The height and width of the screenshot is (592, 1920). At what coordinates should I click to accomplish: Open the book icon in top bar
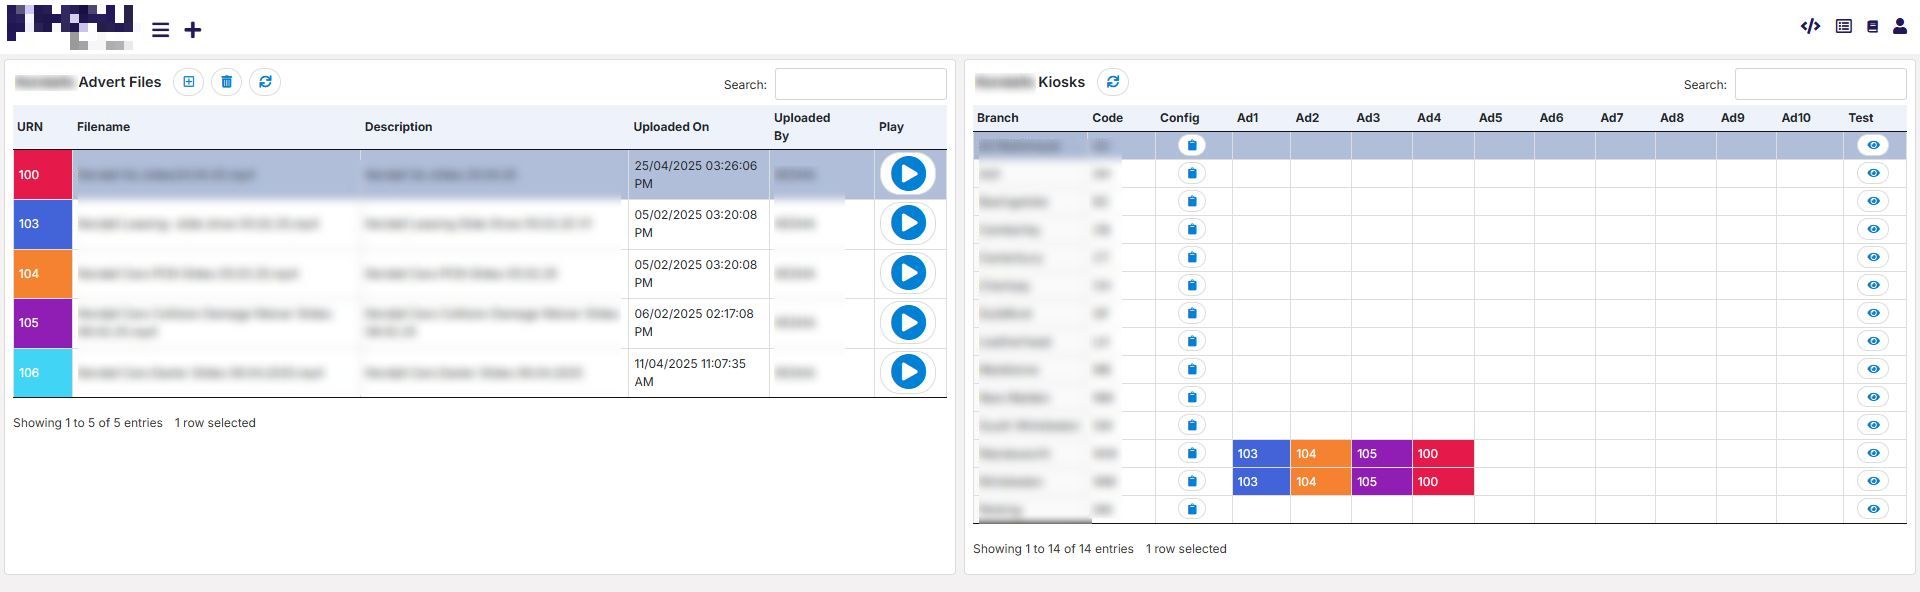click(x=1872, y=27)
